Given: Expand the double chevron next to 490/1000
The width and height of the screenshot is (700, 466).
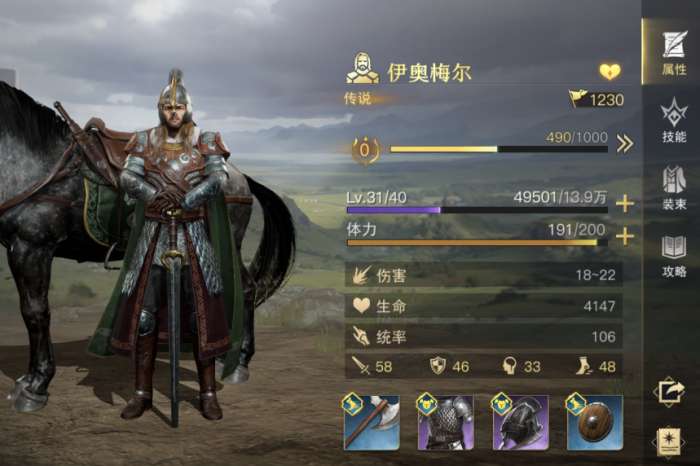Looking at the screenshot, I should point(624,144).
